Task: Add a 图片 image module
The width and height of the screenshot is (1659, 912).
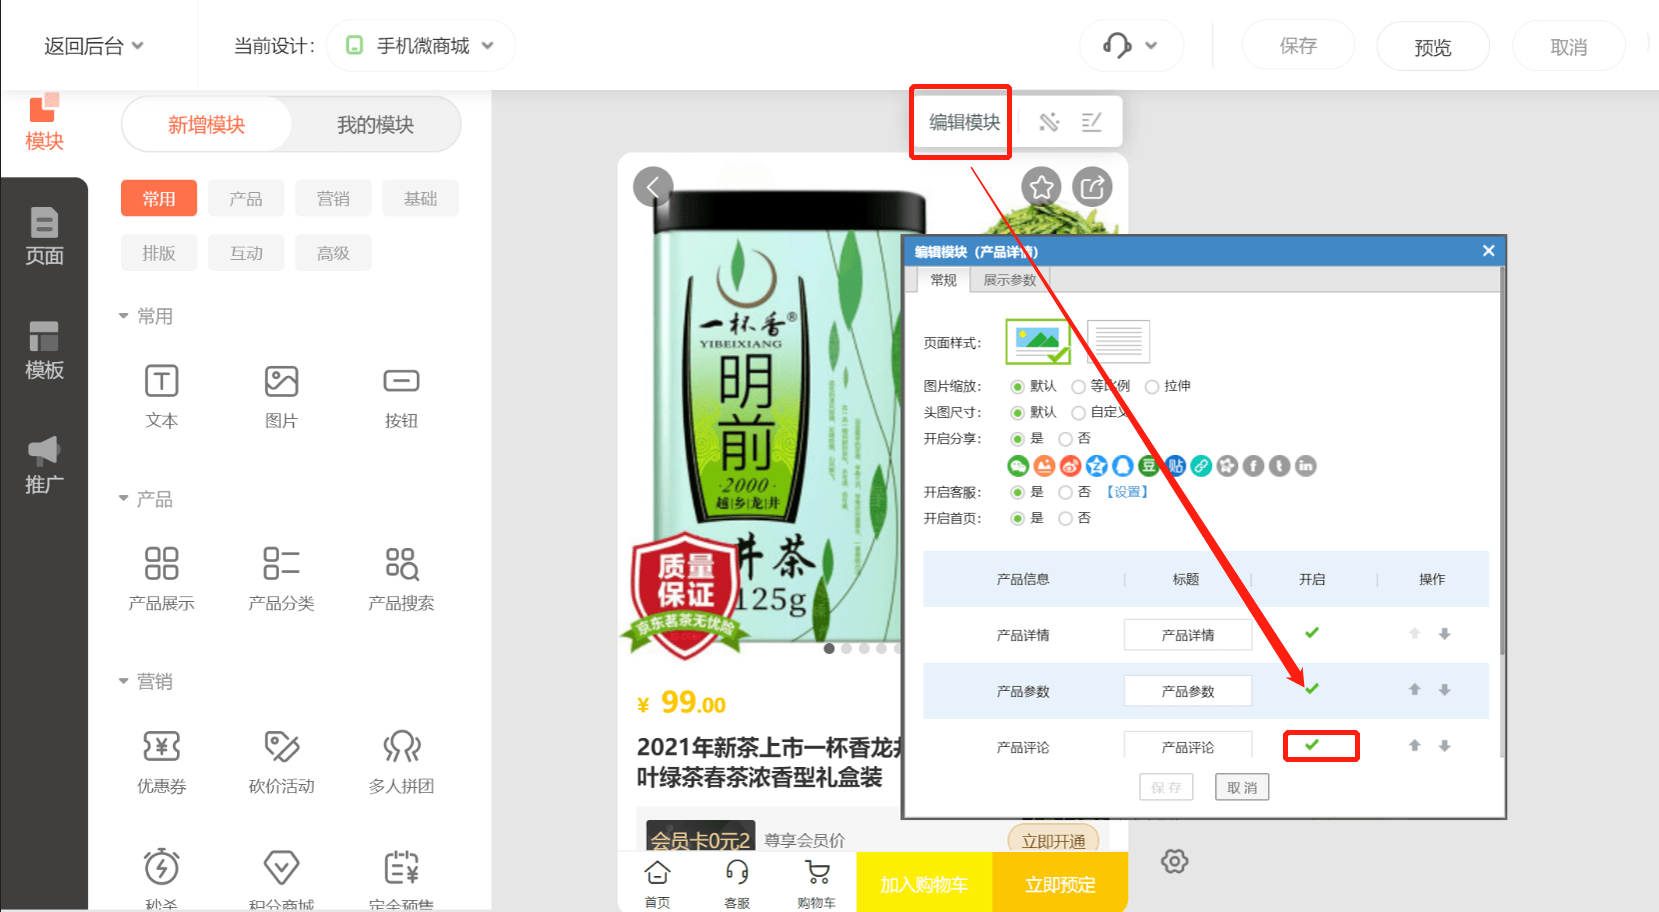Action: [281, 397]
